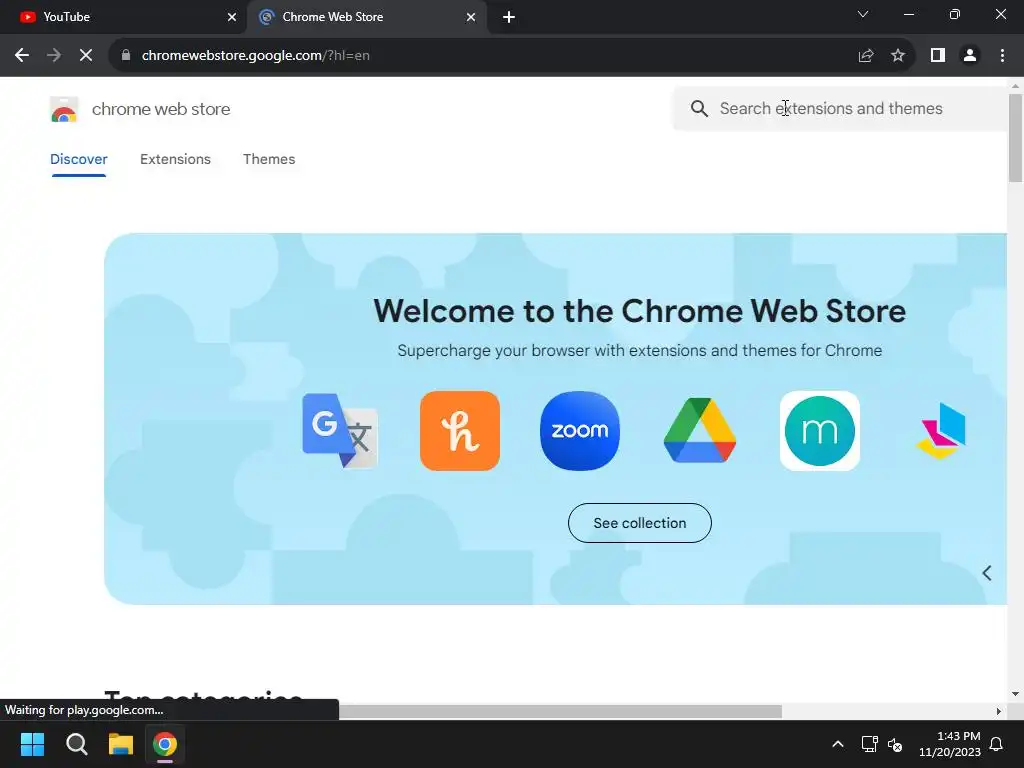Show hidden system tray icons
Viewport: 1024px width, 768px height.
tap(838, 744)
